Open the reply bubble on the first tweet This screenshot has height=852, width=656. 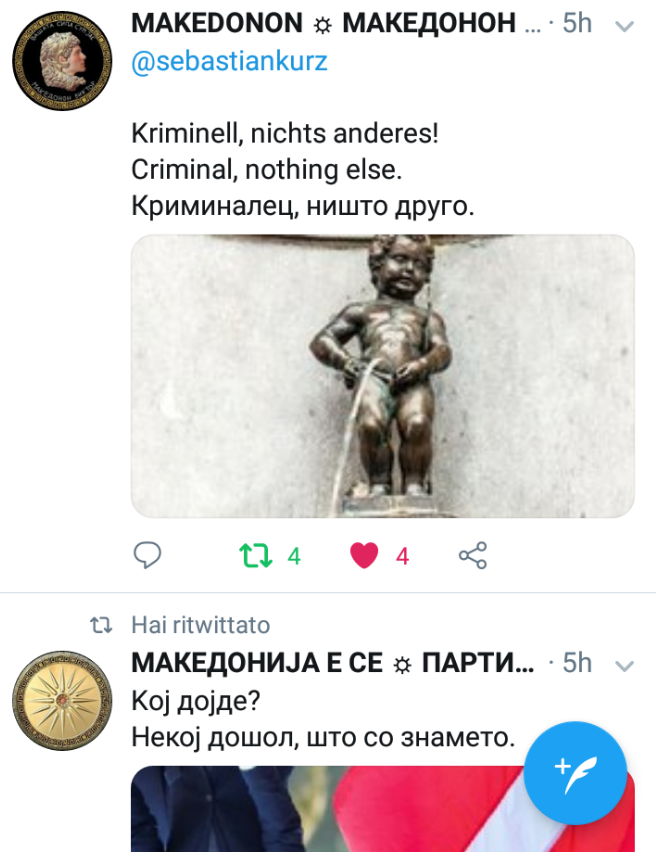click(147, 555)
